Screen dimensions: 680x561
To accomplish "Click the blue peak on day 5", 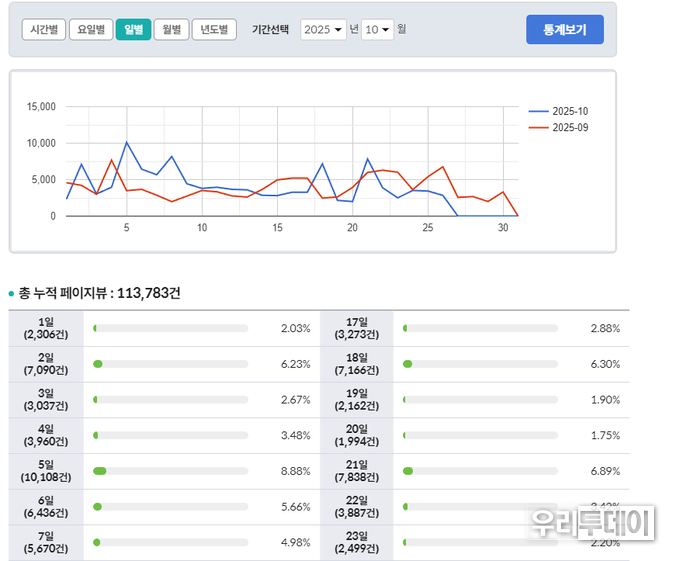I will pyautogui.click(x=126, y=142).
